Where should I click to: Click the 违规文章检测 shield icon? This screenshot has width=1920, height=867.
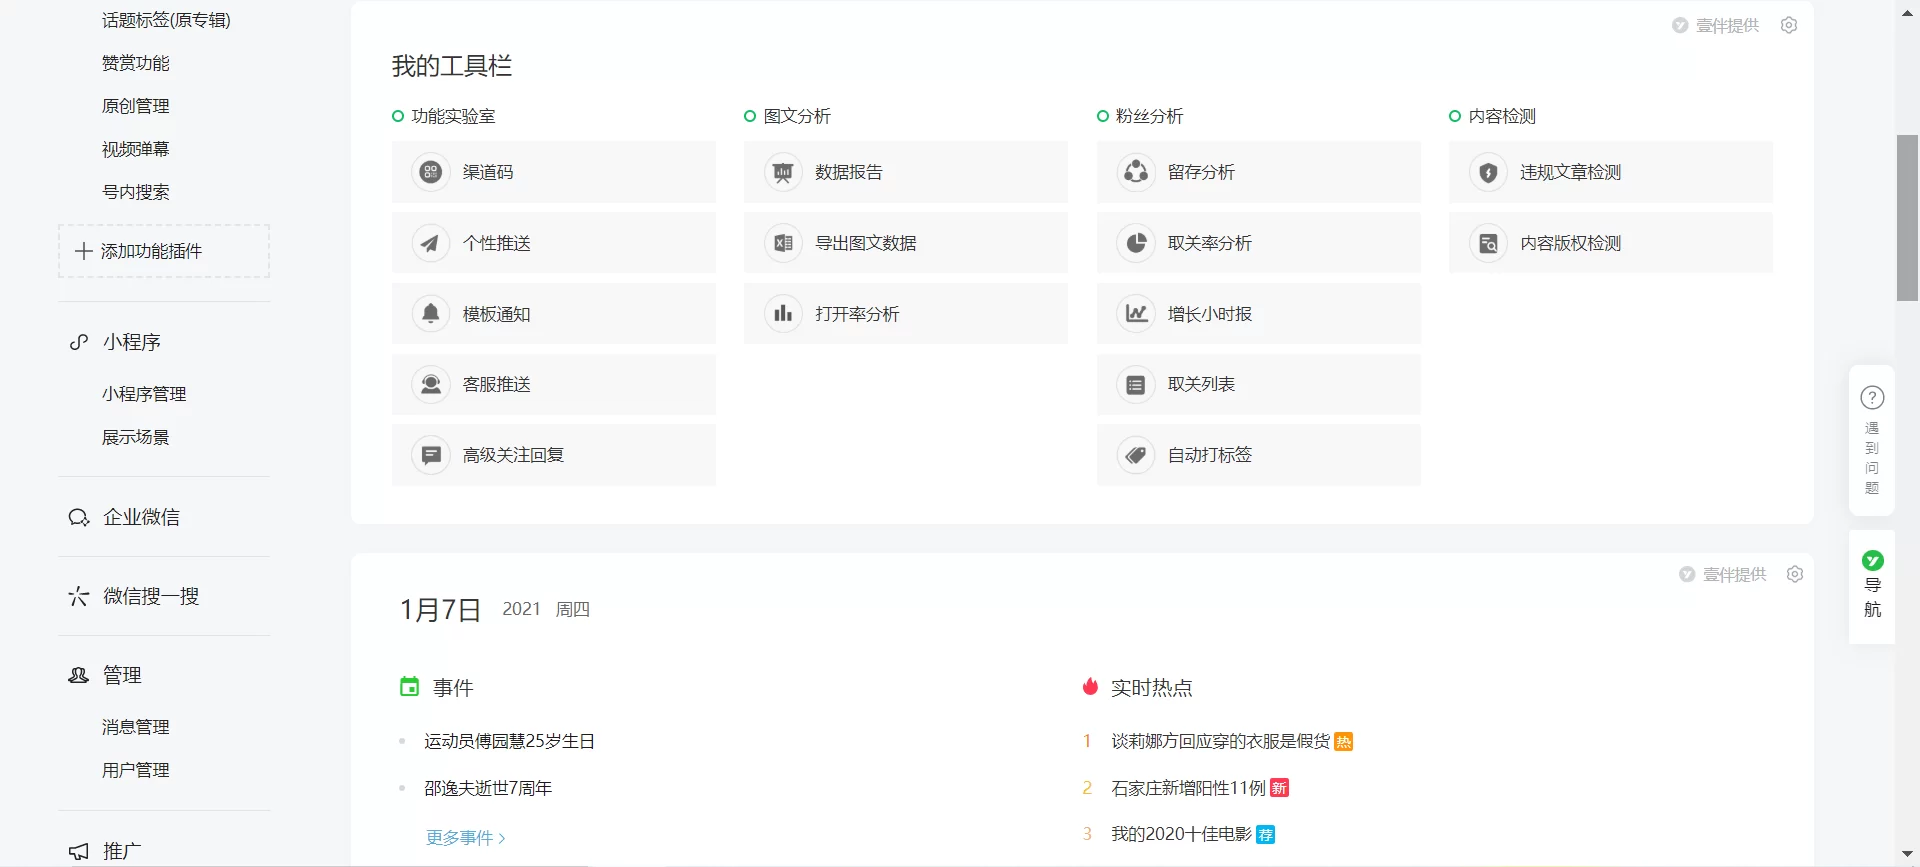tap(1488, 172)
